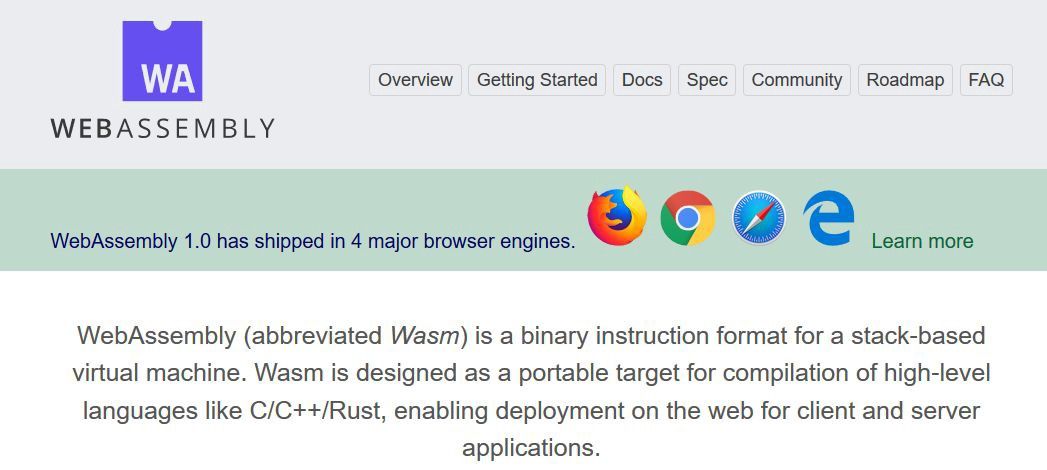Viewport: 1047px width, 470px height.
Task: Click the Firefox browser icon
Action: click(617, 217)
